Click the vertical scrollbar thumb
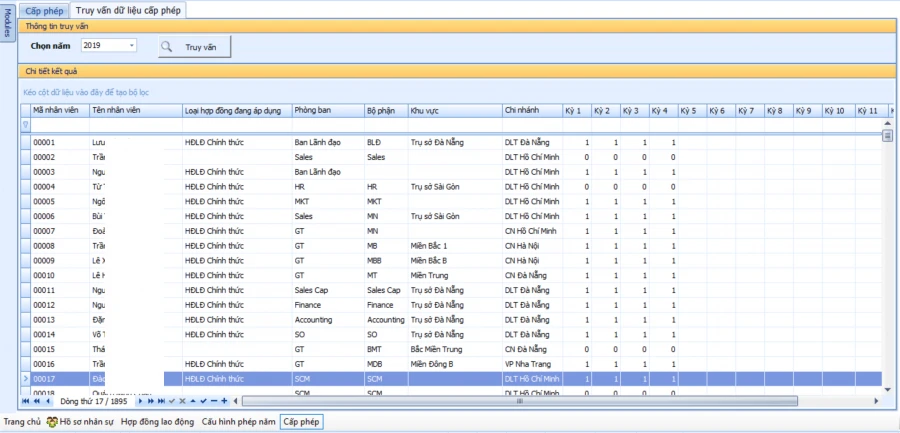 (x=887, y=136)
